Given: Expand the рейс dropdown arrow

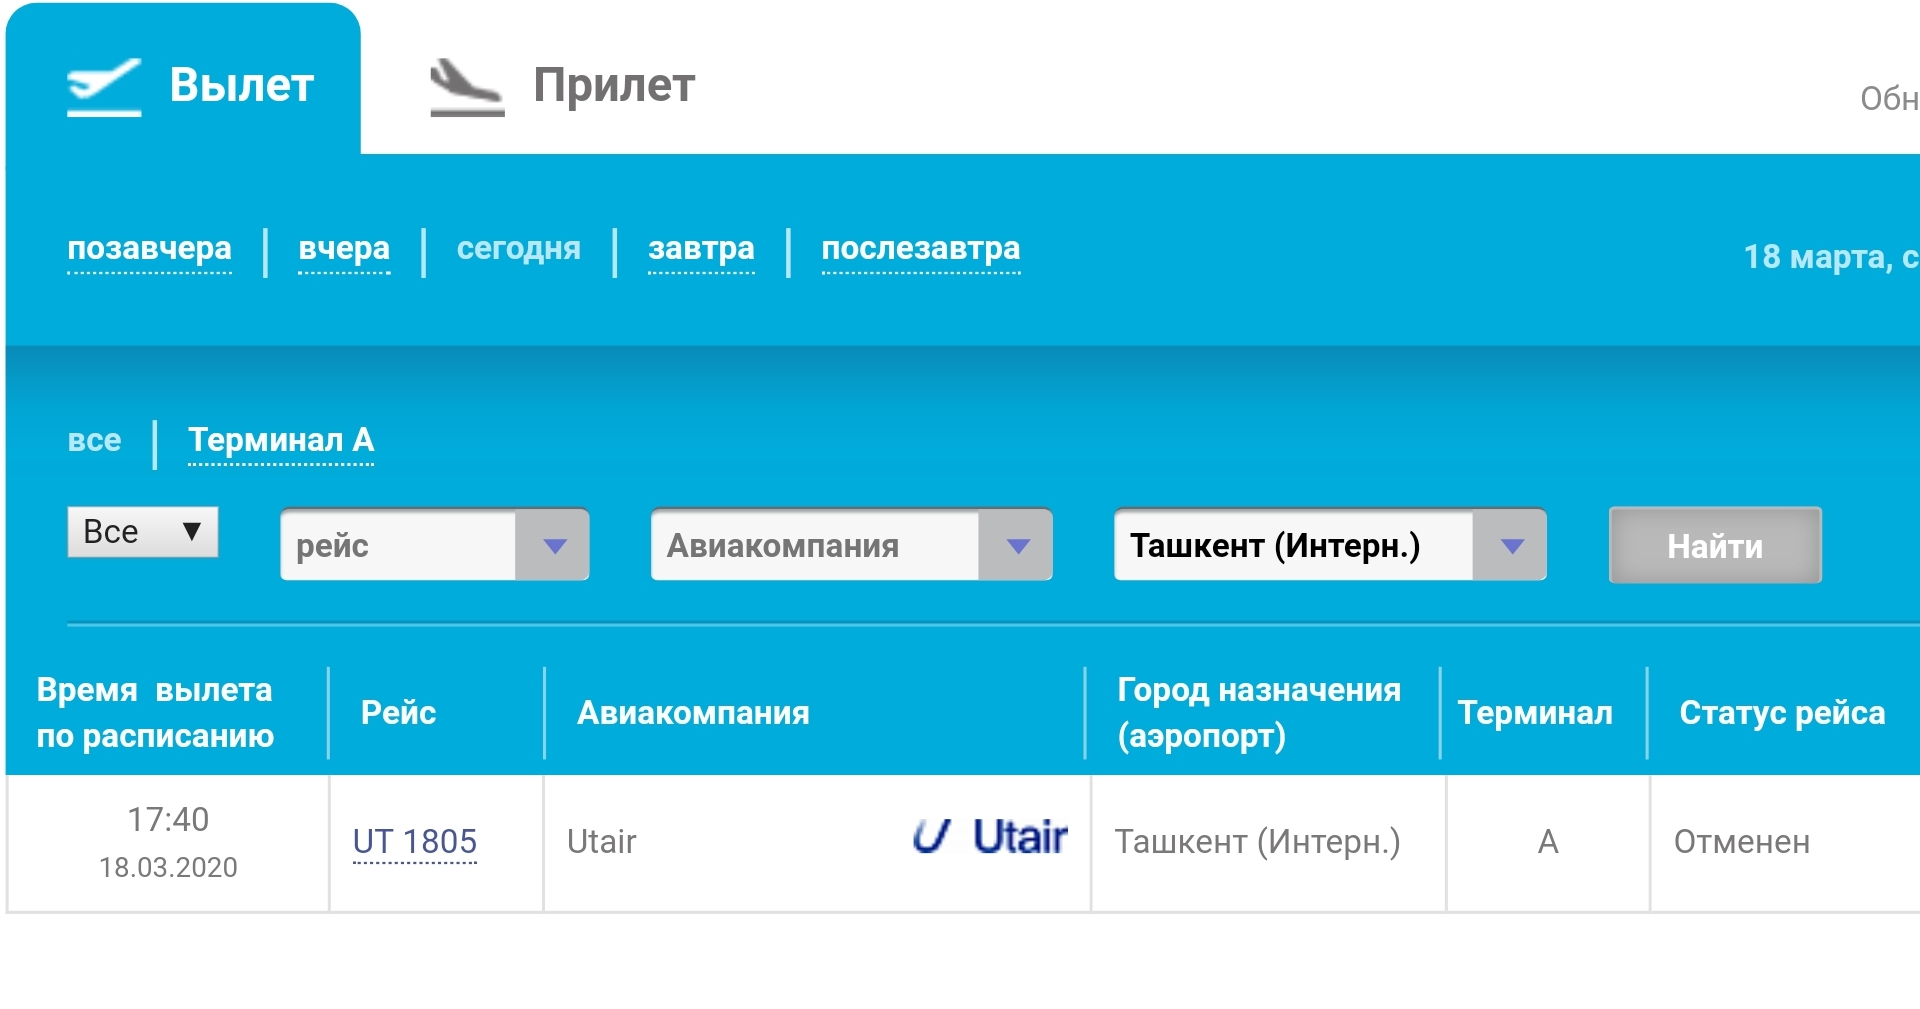Looking at the screenshot, I should [554, 546].
